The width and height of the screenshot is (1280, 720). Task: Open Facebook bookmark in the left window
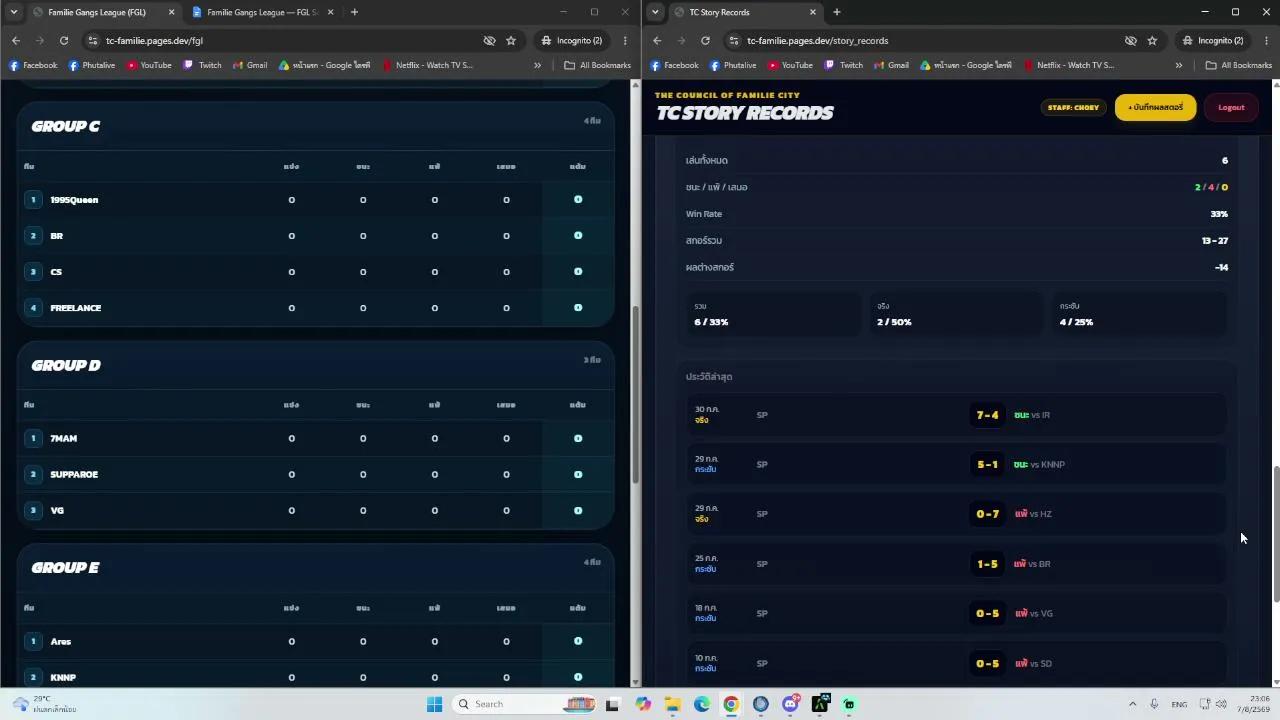(x=33, y=65)
